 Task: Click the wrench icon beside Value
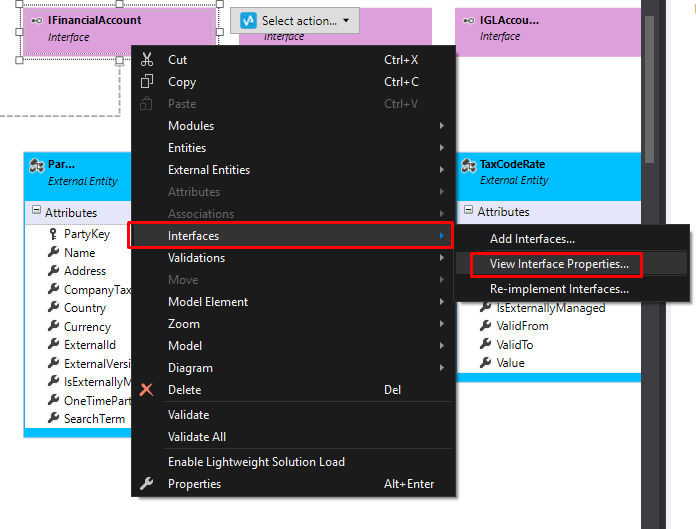tap(486, 363)
